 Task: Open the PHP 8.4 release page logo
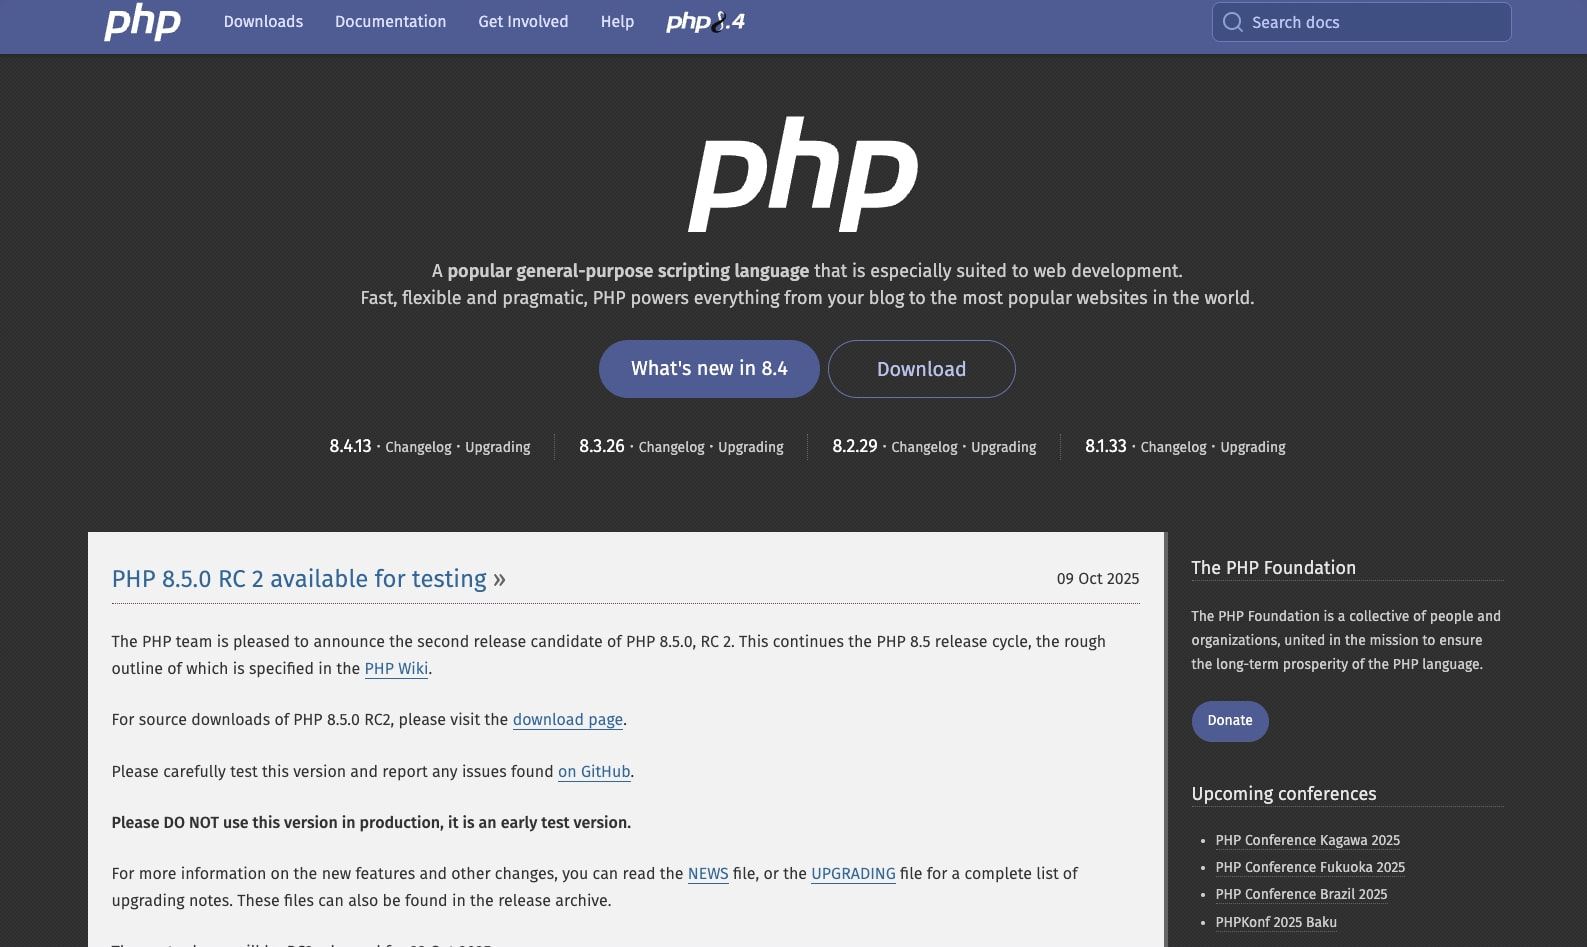click(x=705, y=22)
